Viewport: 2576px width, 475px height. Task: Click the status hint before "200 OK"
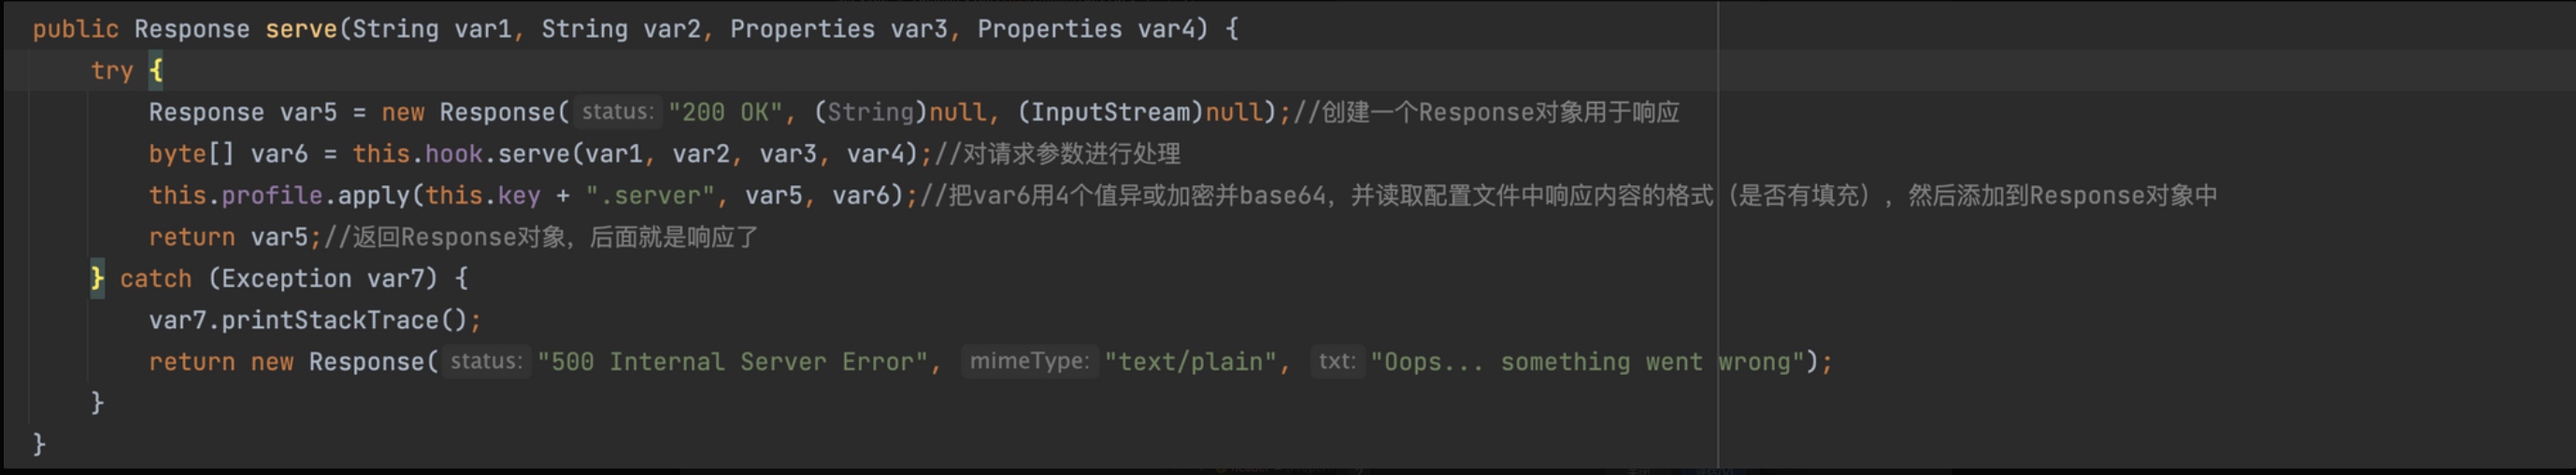(x=617, y=112)
